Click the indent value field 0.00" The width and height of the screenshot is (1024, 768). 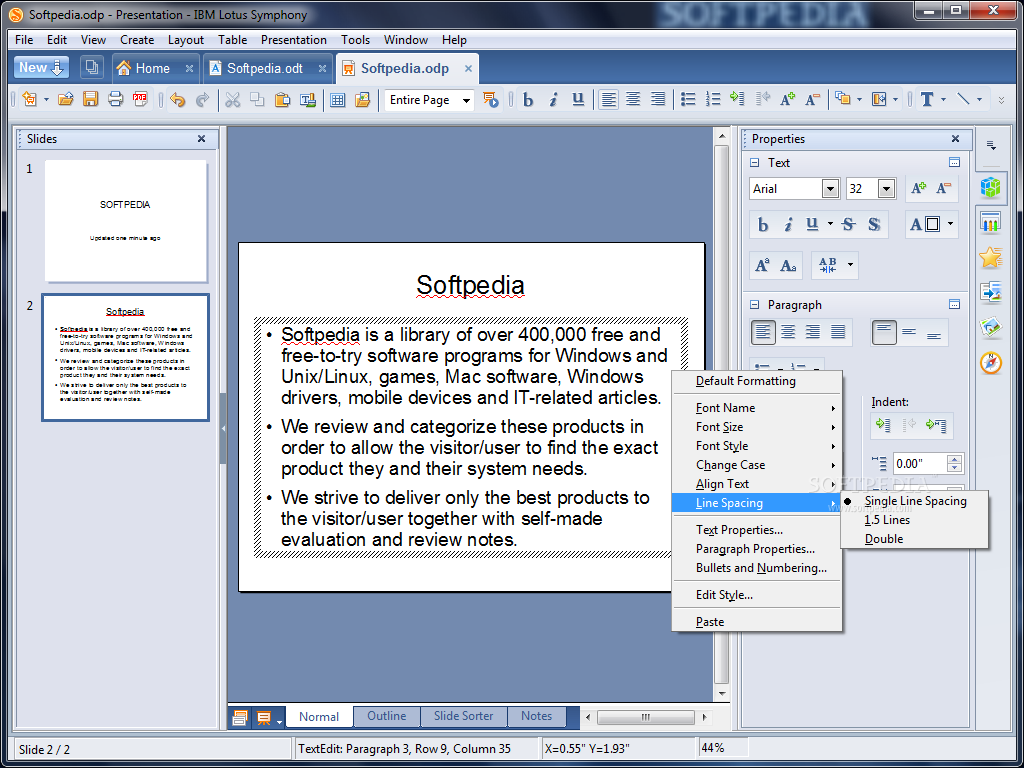pos(920,464)
